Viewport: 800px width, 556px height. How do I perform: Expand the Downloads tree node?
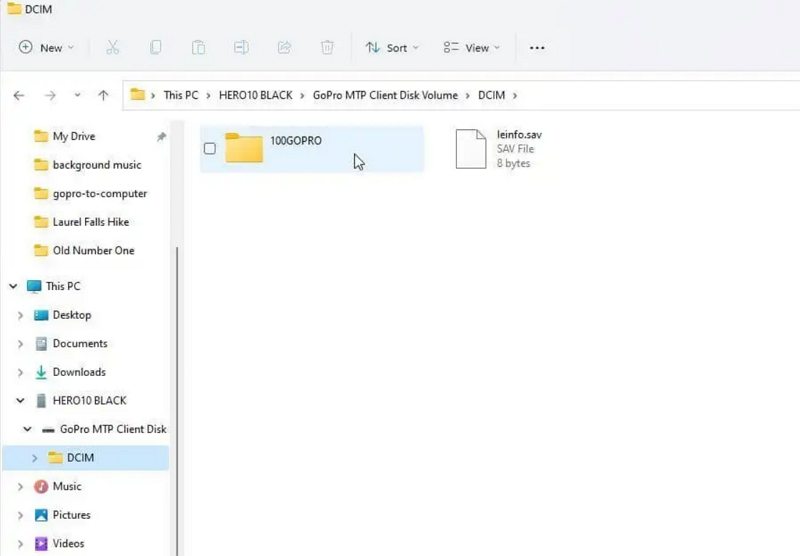[20, 372]
